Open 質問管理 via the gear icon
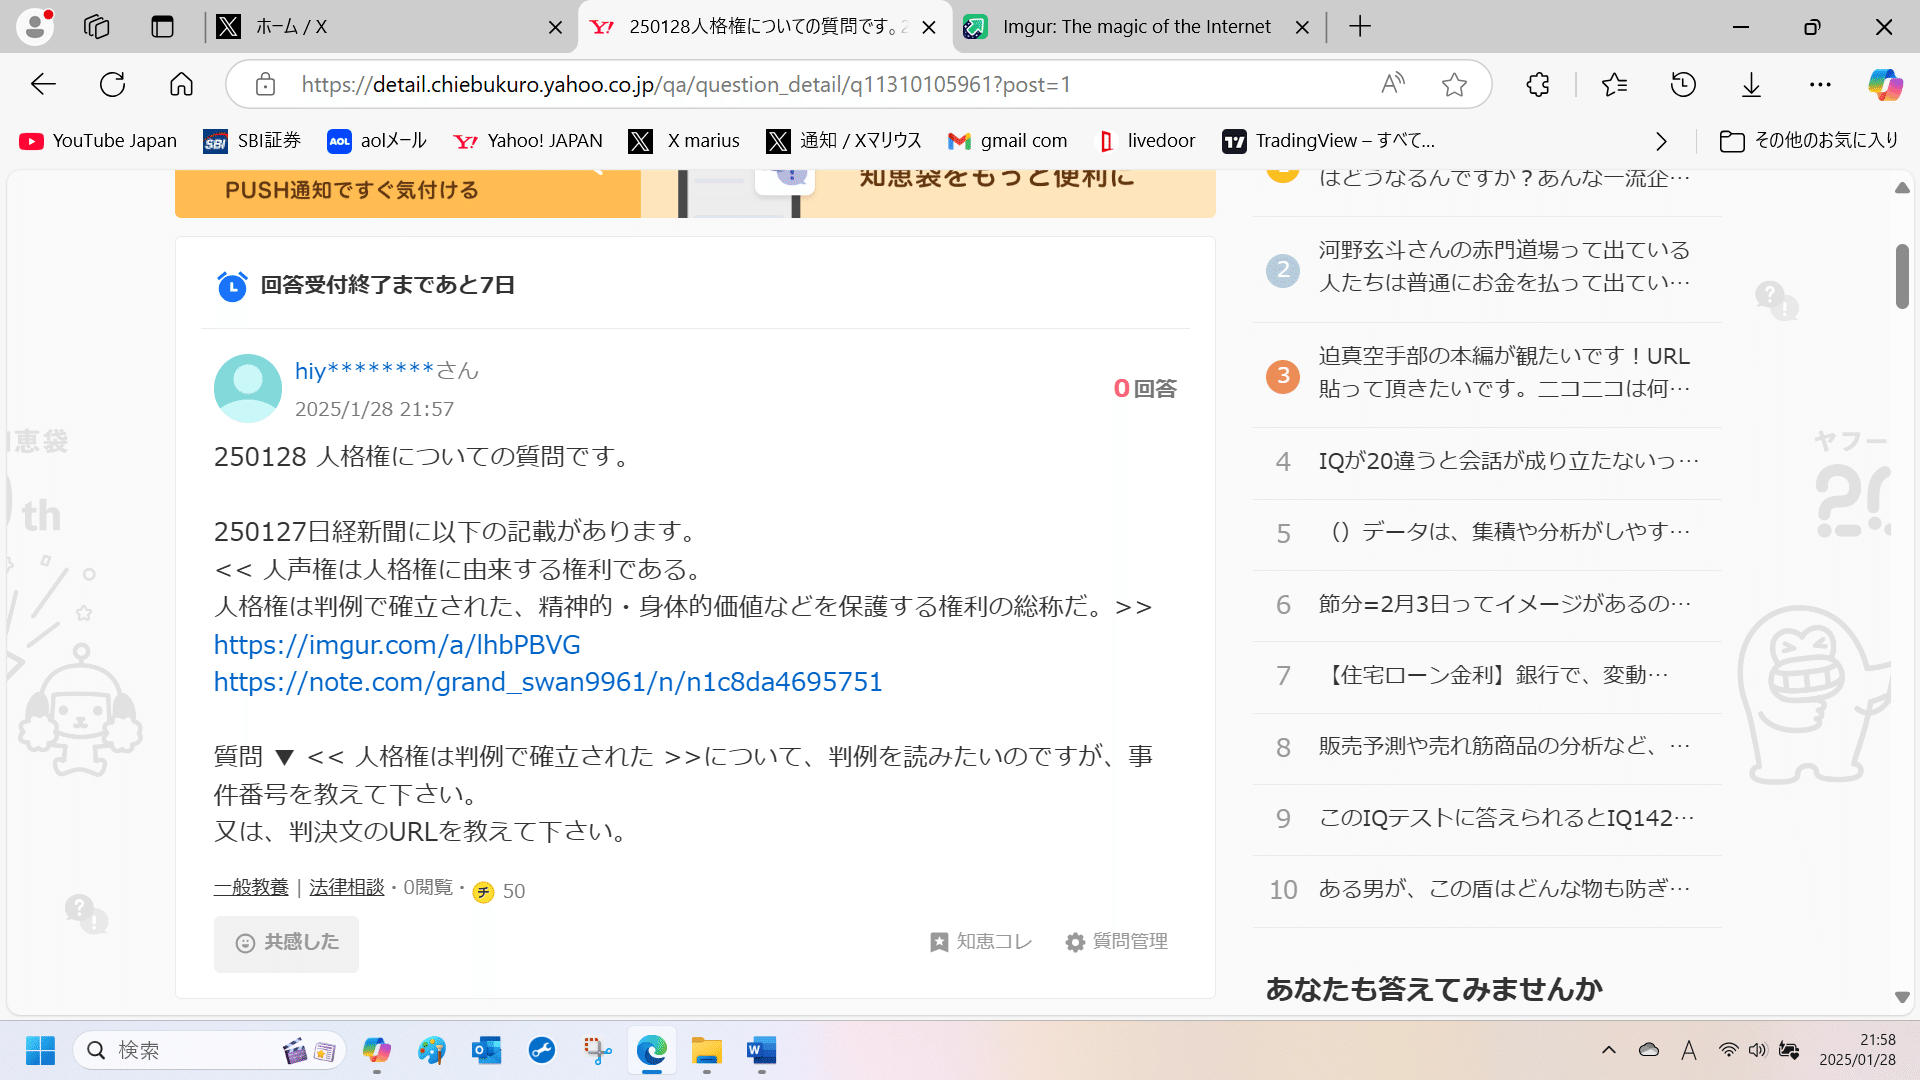The height and width of the screenshot is (1080, 1920). [1075, 941]
